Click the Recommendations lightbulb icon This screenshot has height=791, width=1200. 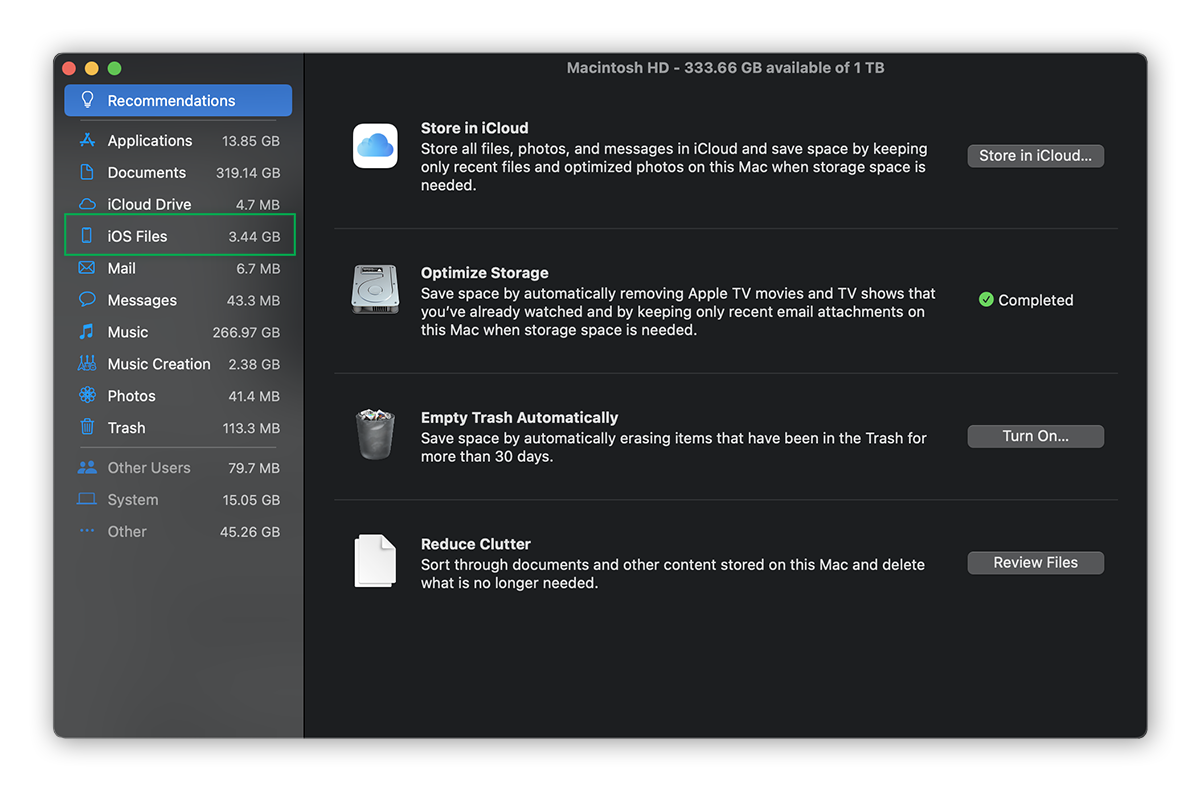[x=87, y=100]
